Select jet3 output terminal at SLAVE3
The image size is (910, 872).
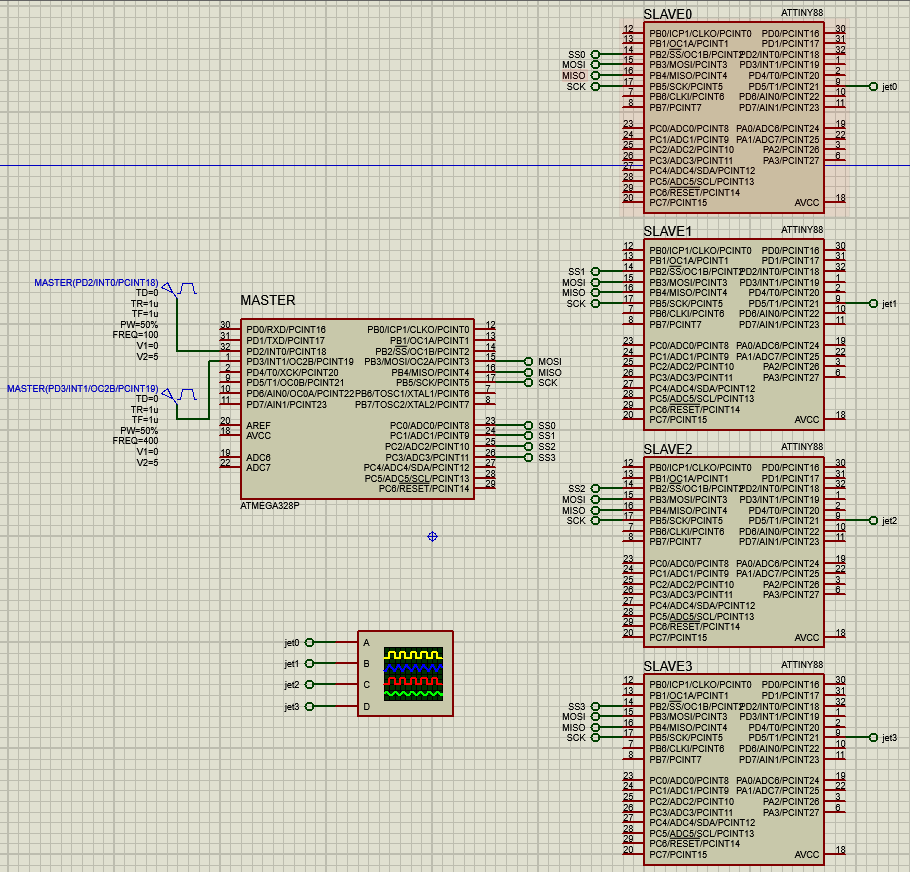point(873,737)
